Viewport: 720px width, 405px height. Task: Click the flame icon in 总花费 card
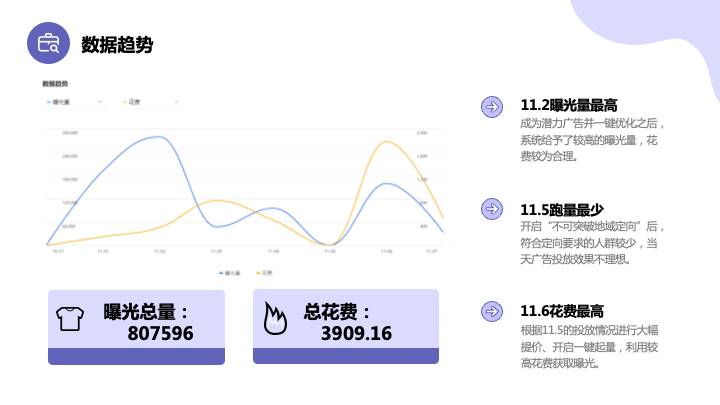point(275,318)
